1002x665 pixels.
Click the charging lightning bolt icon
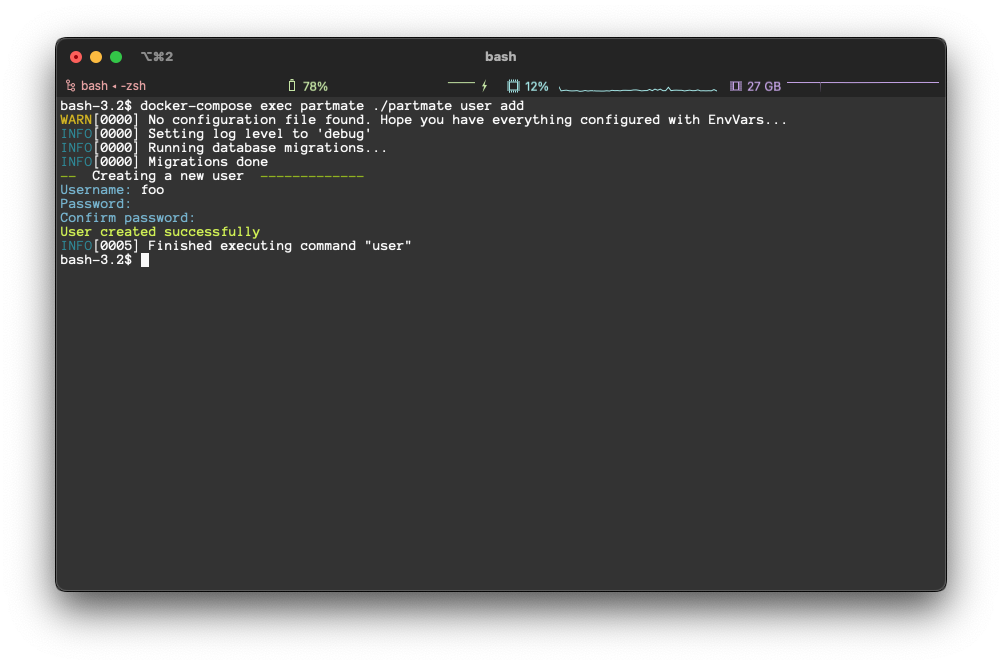pyautogui.click(x=484, y=86)
